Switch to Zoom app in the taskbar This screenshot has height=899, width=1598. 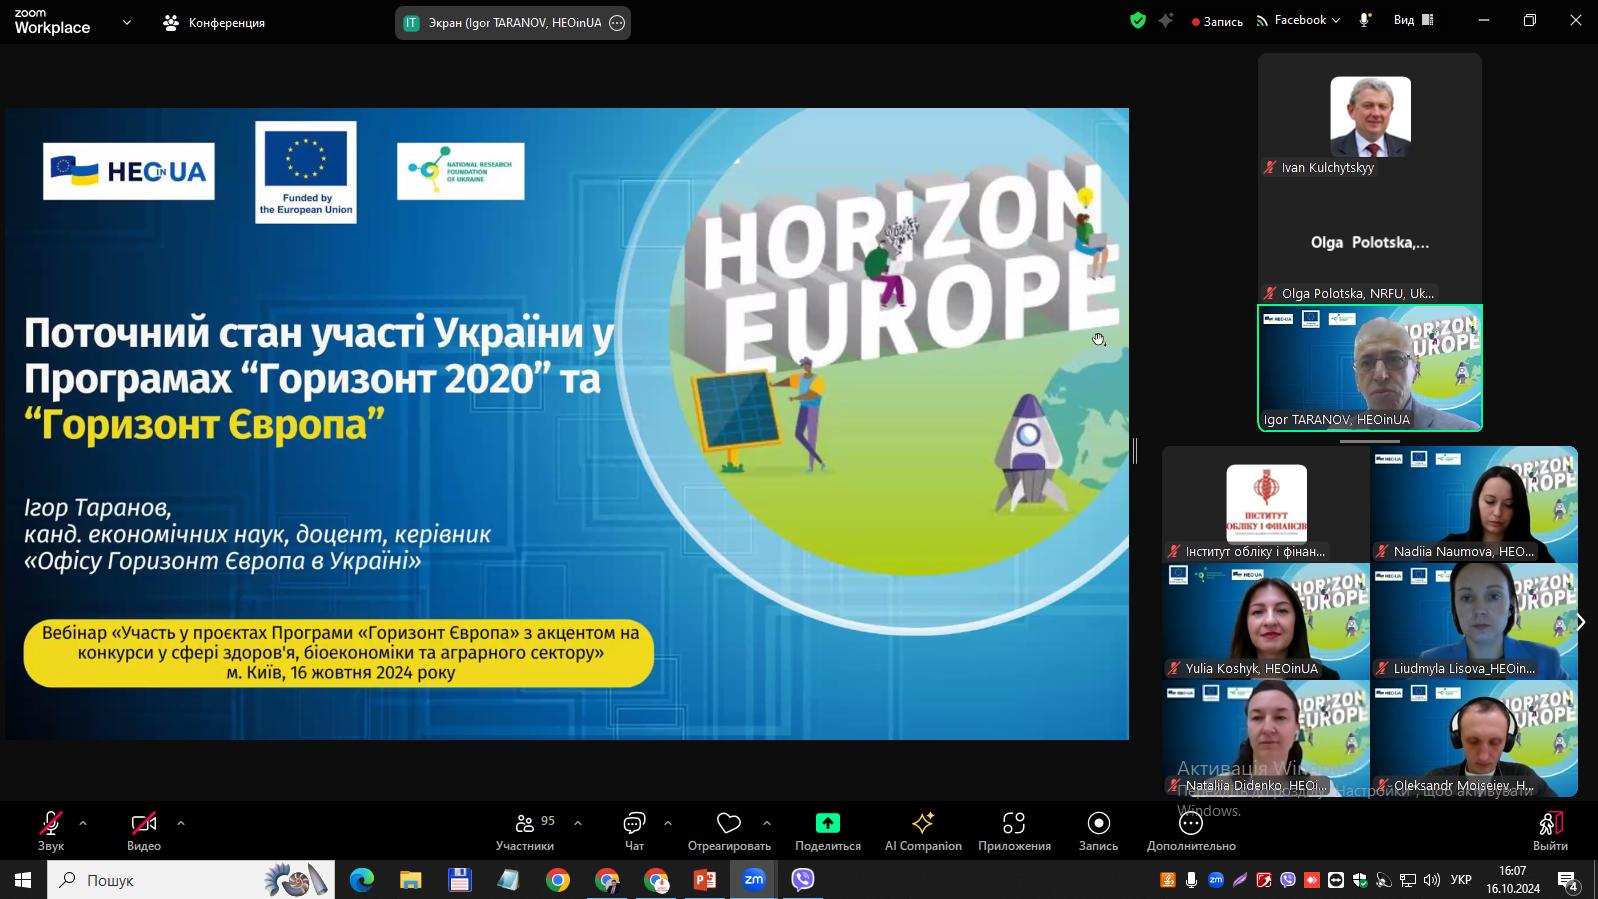tap(754, 880)
